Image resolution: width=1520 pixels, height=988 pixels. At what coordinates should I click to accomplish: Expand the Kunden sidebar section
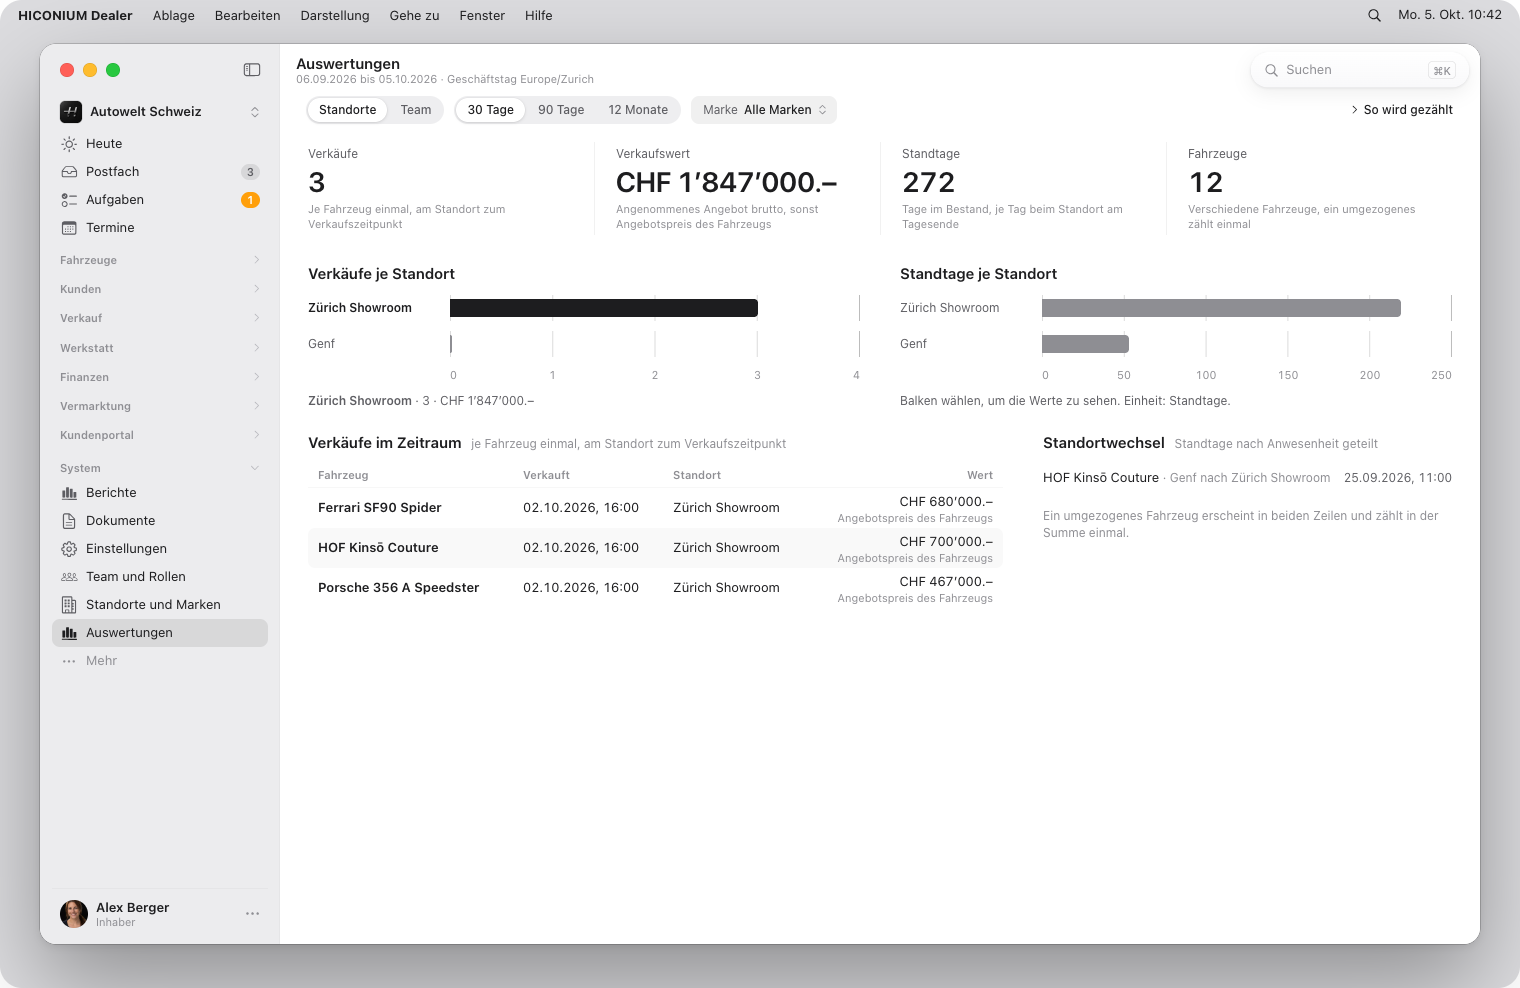(x=160, y=289)
